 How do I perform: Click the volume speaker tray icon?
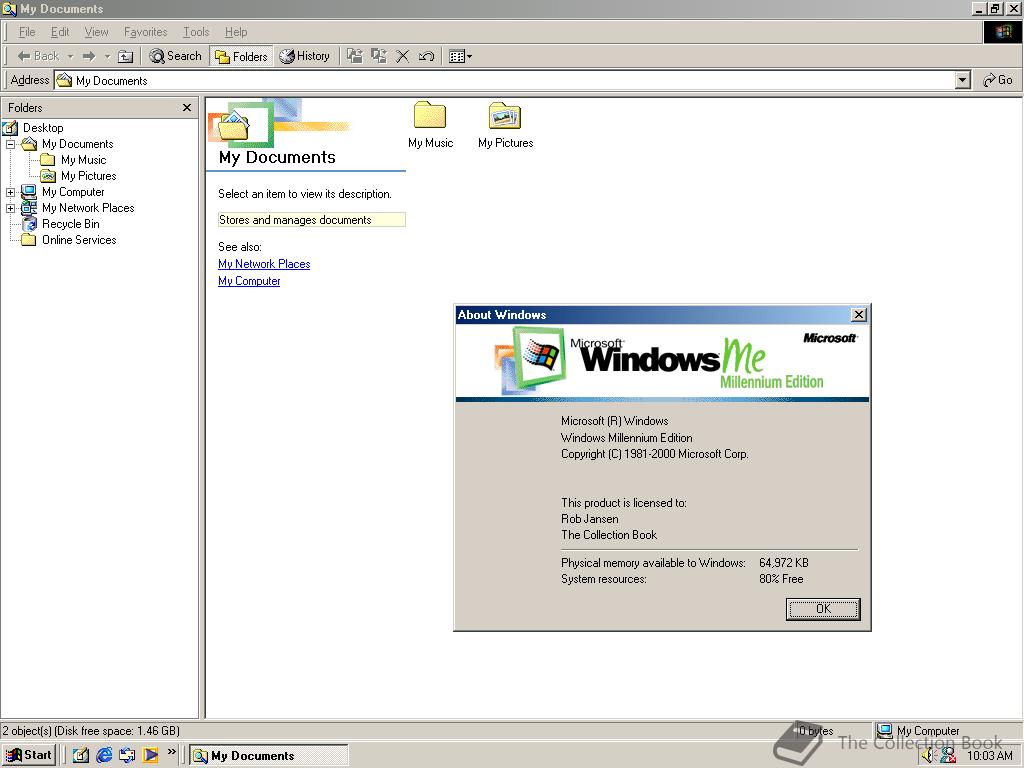click(929, 756)
